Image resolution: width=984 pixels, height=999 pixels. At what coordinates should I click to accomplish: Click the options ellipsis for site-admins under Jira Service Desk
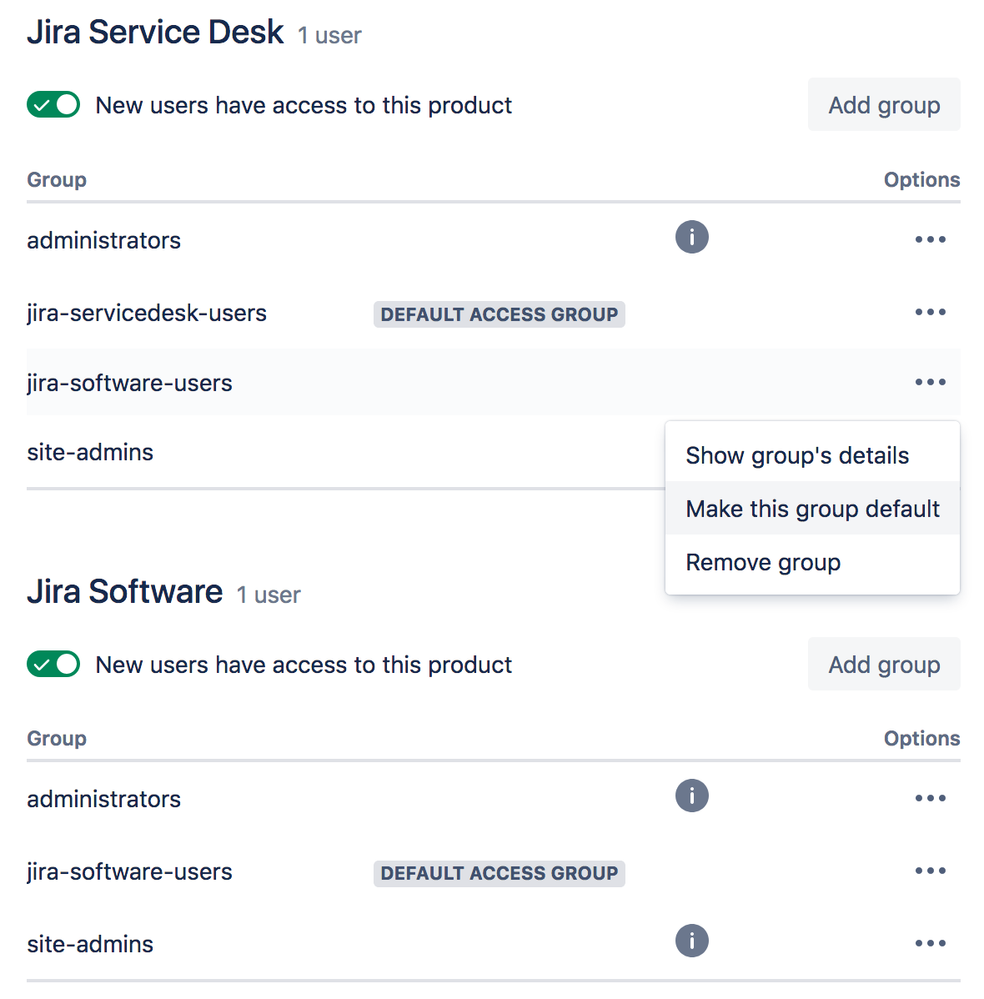click(930, 452)
